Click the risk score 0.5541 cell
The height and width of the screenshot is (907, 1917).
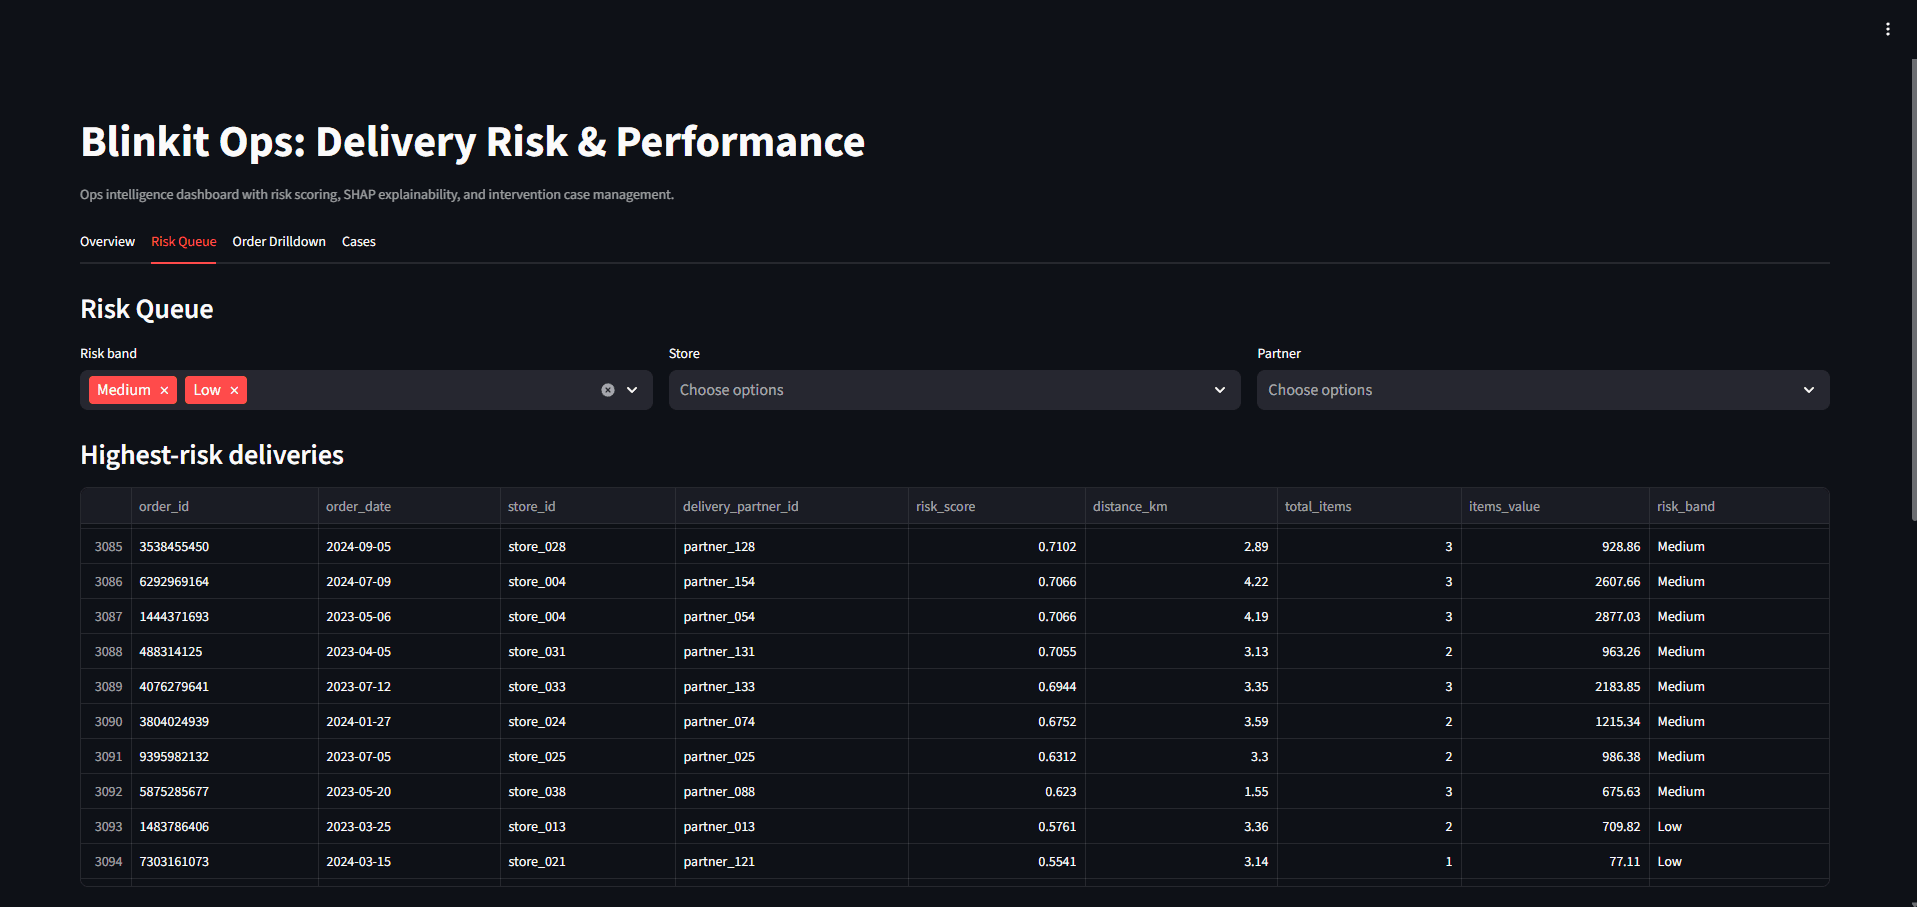pos(997,862)
